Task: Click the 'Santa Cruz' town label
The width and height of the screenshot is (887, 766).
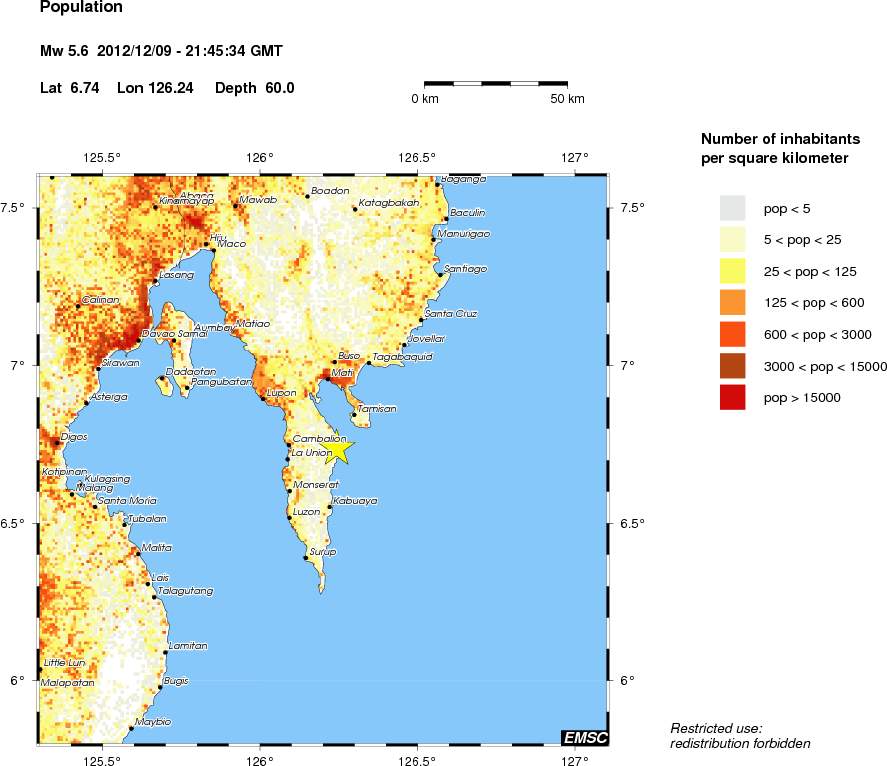Action: tap(451, 313)
